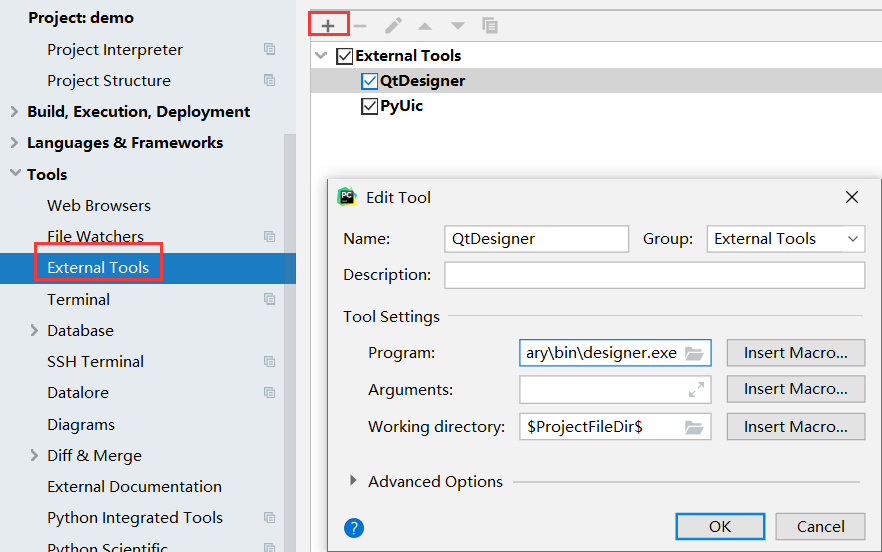This screenshot has width=882, height=552.
Task: Select the Project: demo heading
Action: (x=81, y=18)
